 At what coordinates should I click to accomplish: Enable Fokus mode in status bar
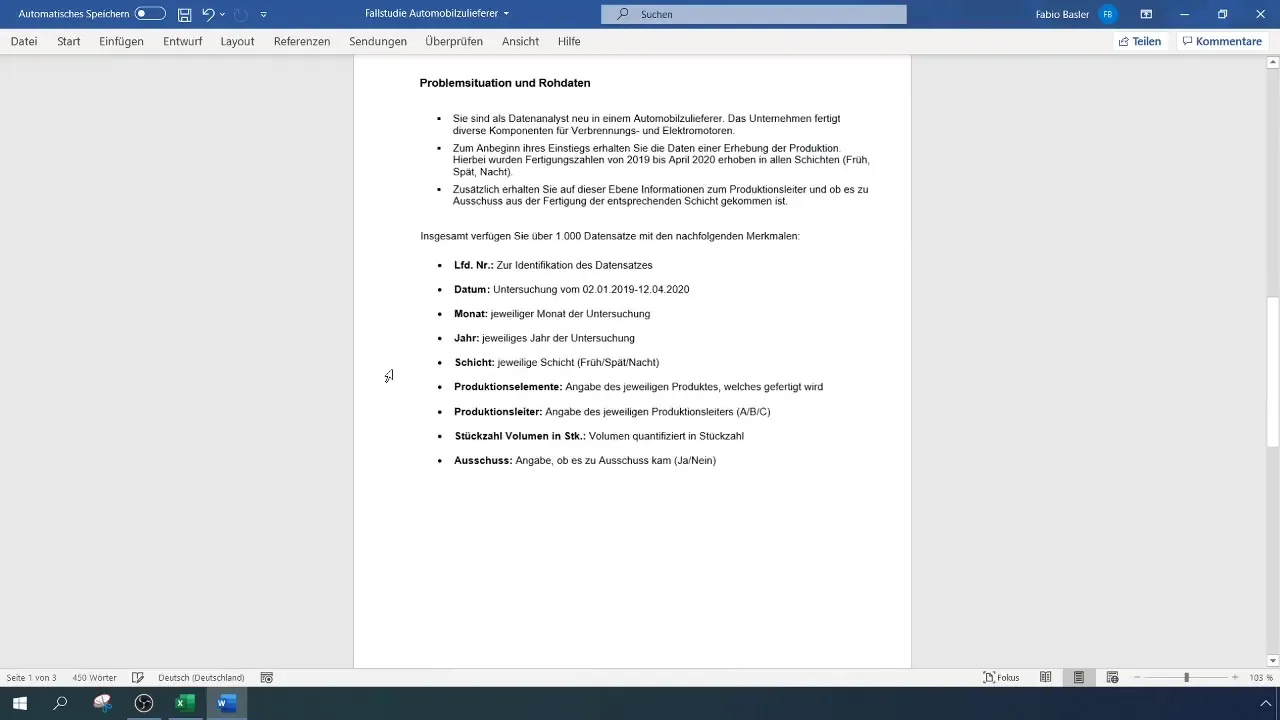(x=1001, y=677)
